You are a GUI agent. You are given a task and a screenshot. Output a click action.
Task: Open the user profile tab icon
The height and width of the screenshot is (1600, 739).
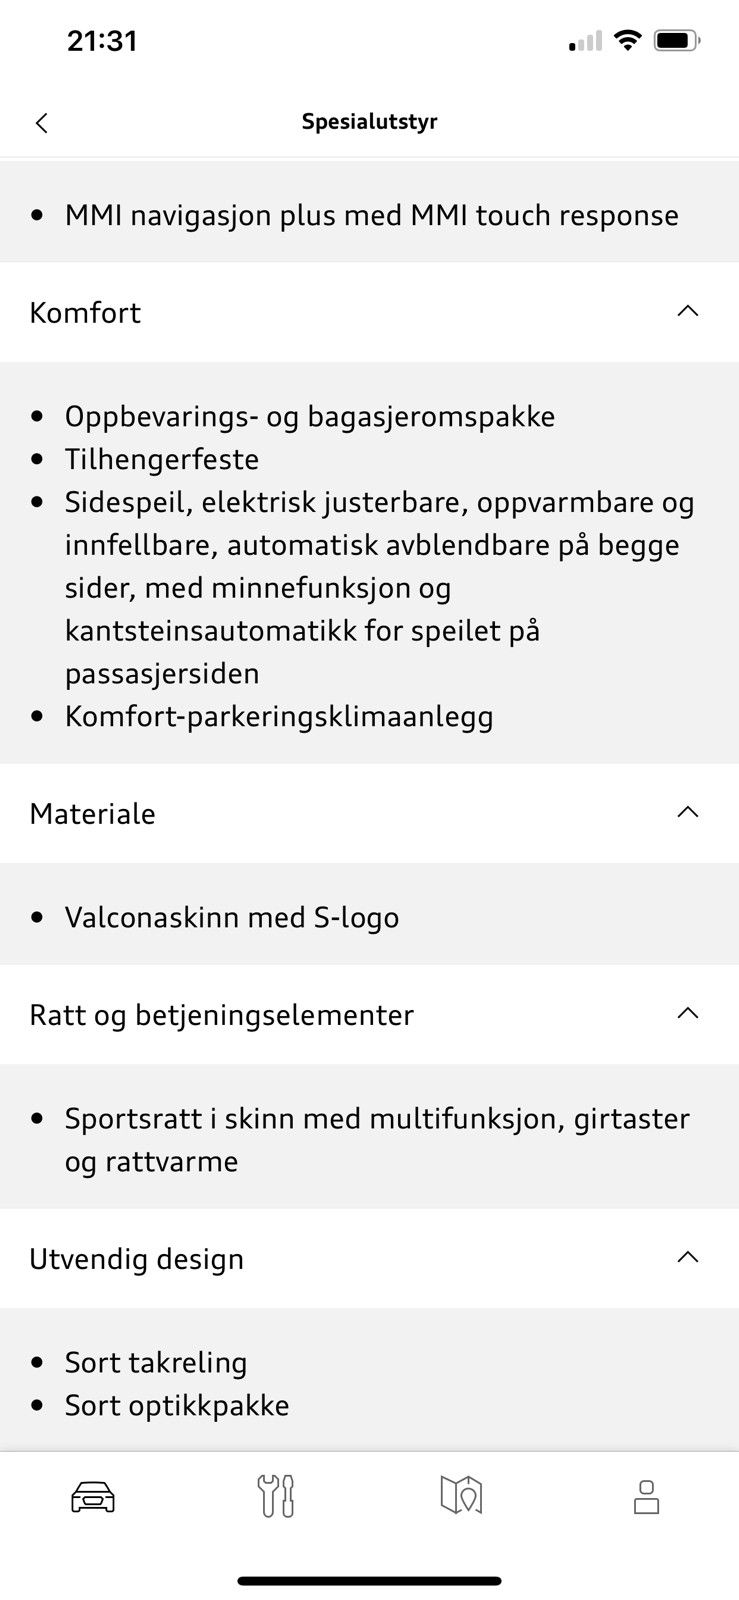(x=646, y=1497)
